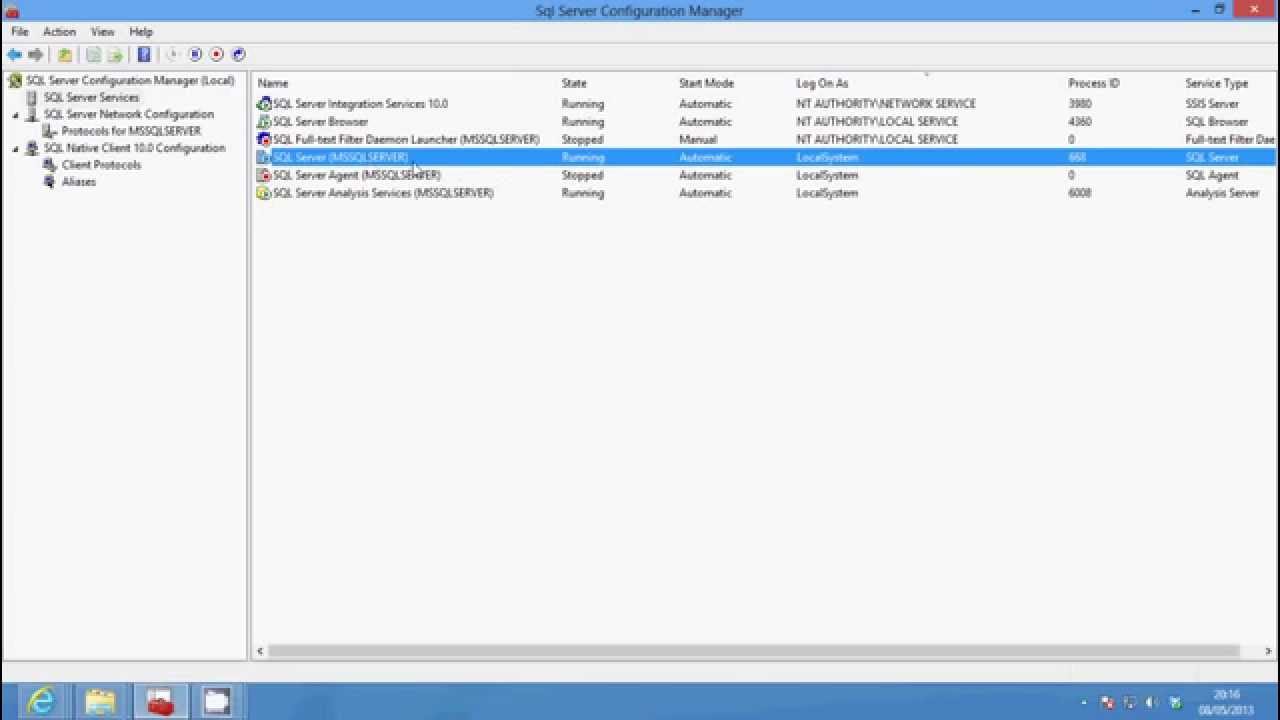This screenshot has height=720, width=1280.
Task: Click the Restart Service toolbar icon
Action: pos(239,55)
